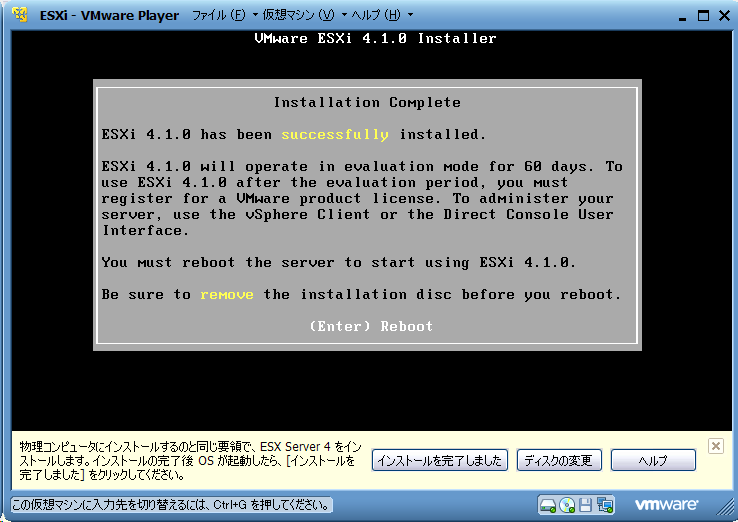Click the hard disk device icon in status bar
This screenshot has width=738, height=522.
(x=548, y=506)
